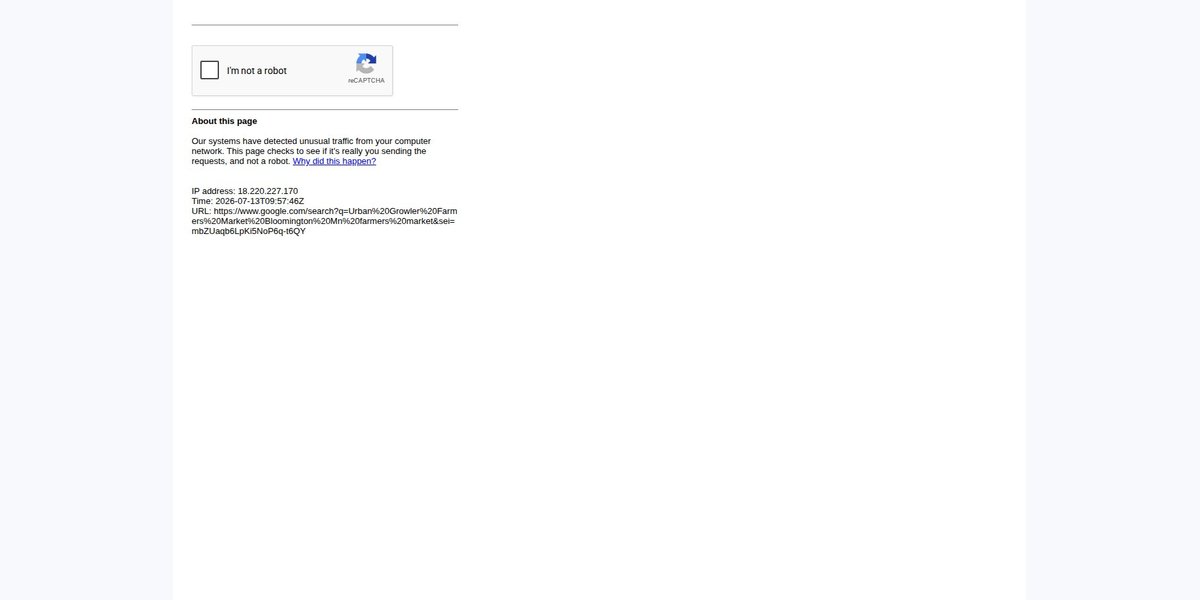The image size is (1200, 600).
Task: Click the reCAPTCHA logo icon
Action: pyautogui.click(x=366, y=63)
